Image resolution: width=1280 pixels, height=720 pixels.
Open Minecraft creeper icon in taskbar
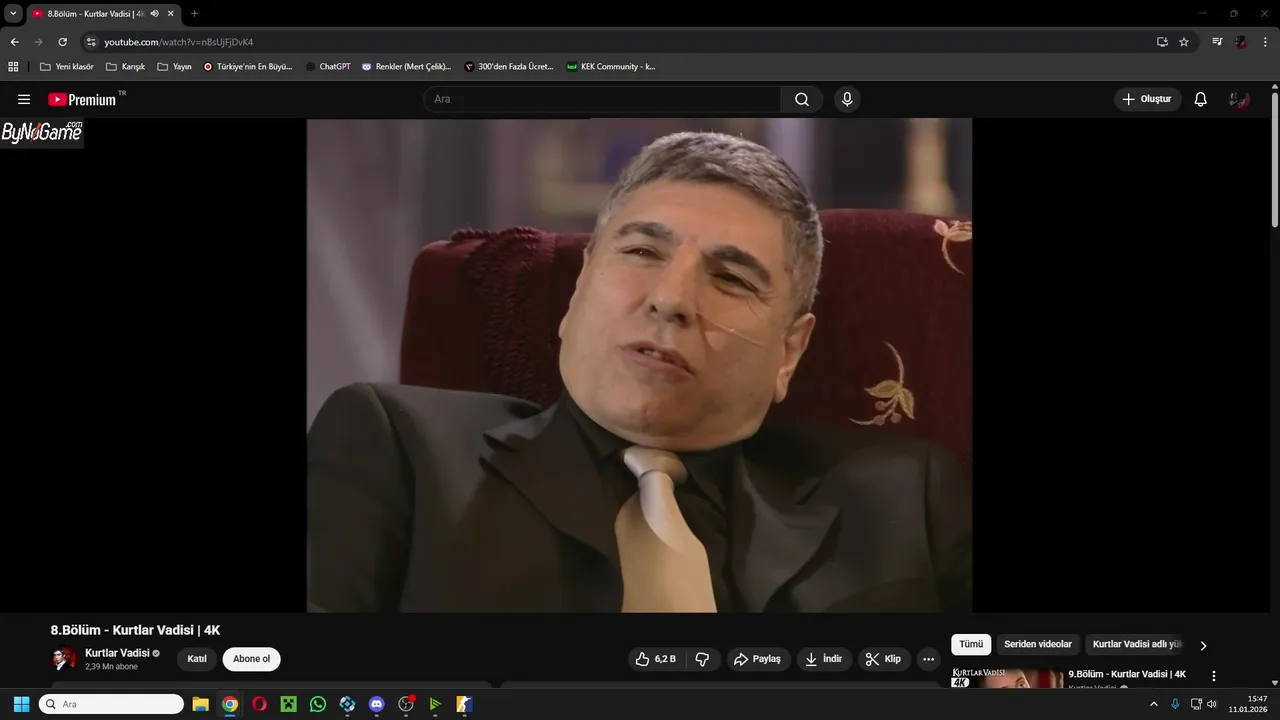tap(288, 704)
